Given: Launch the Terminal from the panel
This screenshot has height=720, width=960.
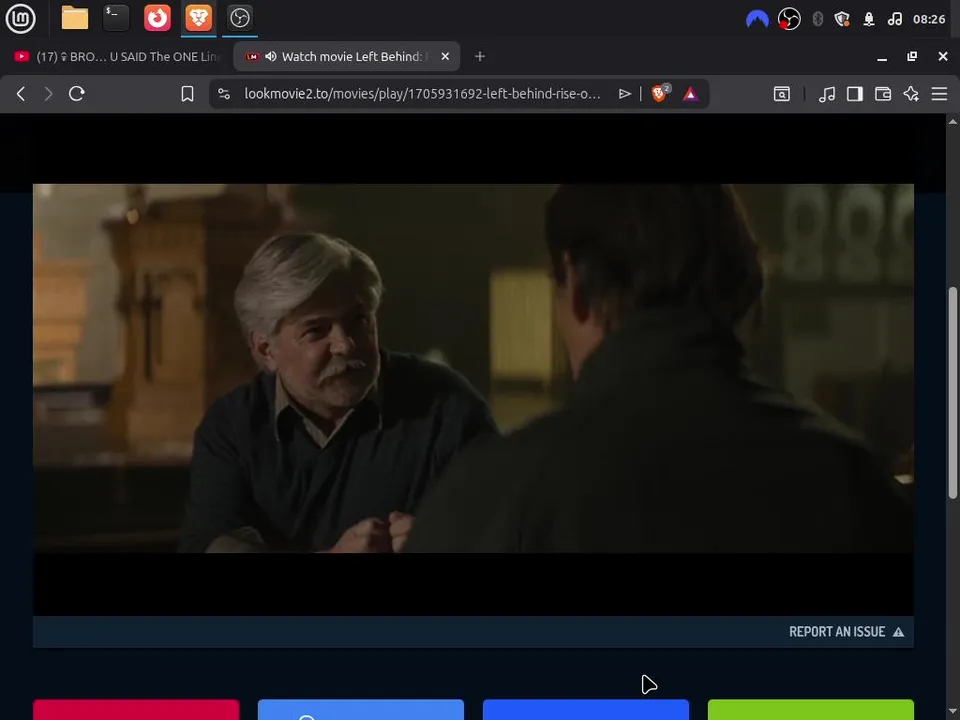Looking at the screenshot, I should (116, 18).
